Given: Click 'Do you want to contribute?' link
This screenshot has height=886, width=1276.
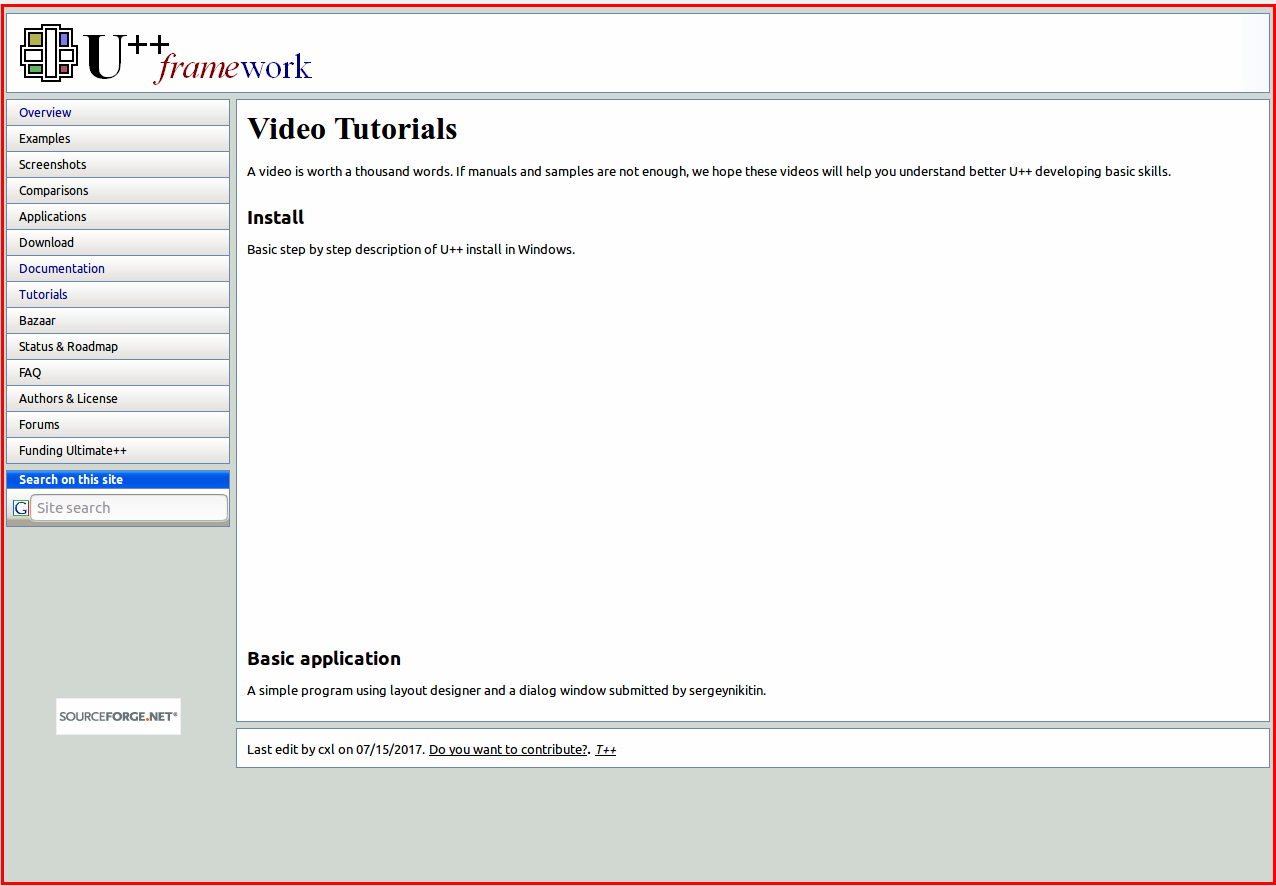Looking at the screenshot, I should (x=508, y=749).
